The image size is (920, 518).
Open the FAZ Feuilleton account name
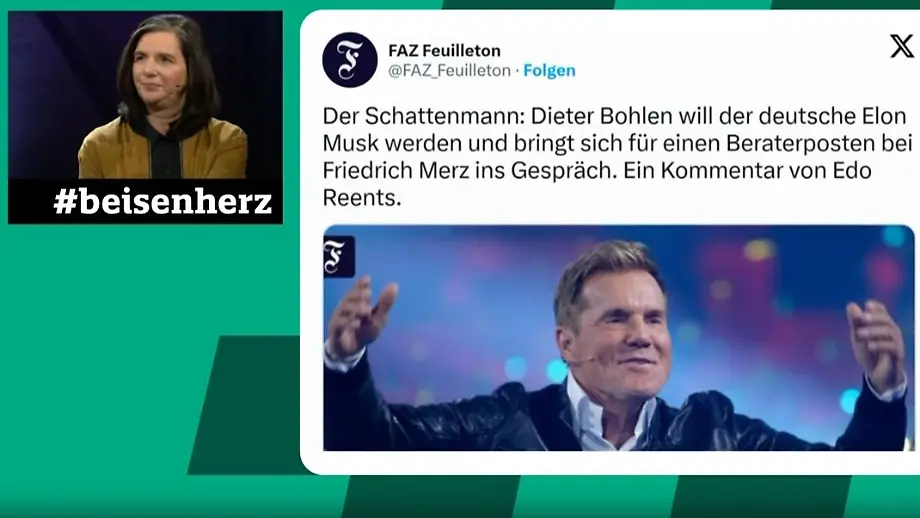[x=444, y=50]
